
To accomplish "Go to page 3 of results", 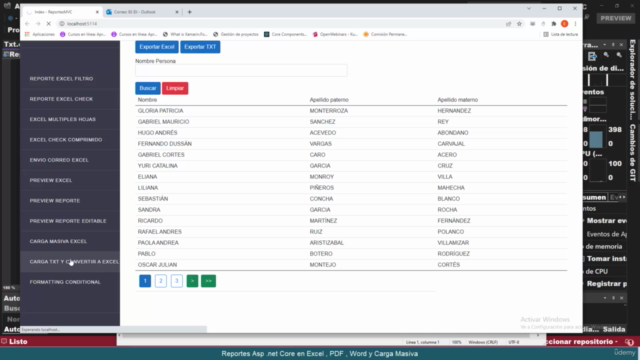I will (x=177, y=281).
